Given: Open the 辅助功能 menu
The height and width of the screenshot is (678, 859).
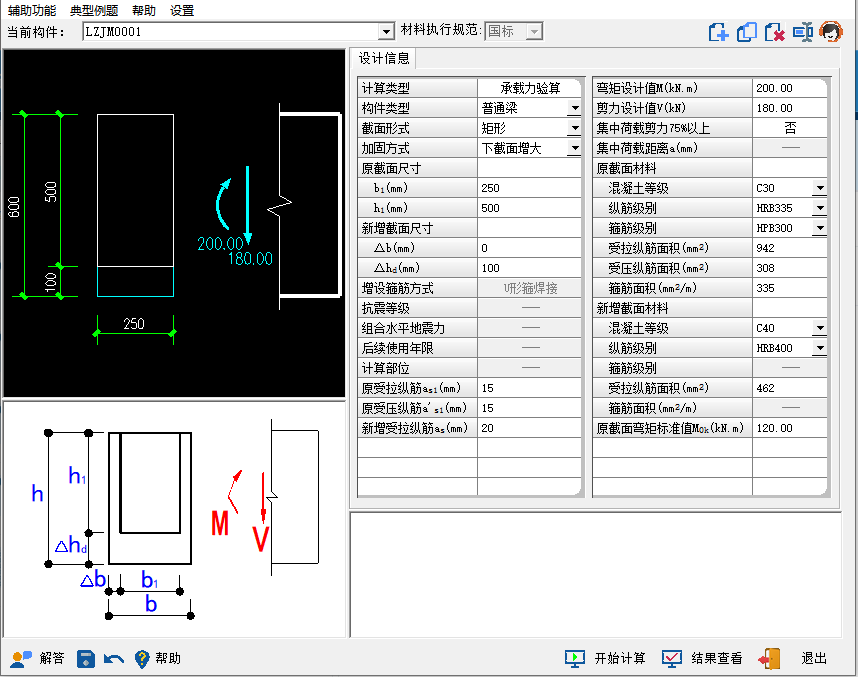Looking at the screenshot, I should (31, 10).
